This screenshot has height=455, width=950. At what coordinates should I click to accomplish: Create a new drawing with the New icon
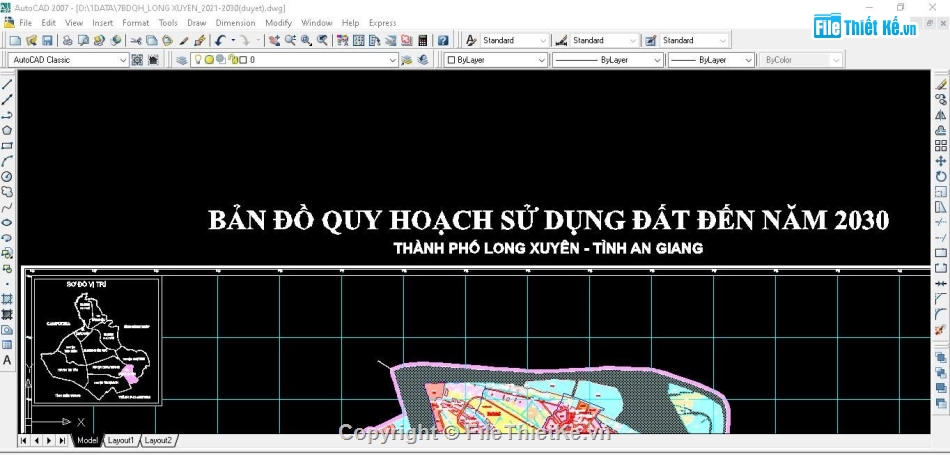15,41
